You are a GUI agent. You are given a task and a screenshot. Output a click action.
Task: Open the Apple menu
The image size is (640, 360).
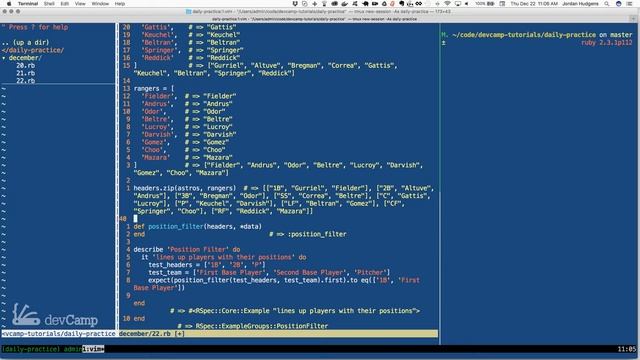(9, 4)
